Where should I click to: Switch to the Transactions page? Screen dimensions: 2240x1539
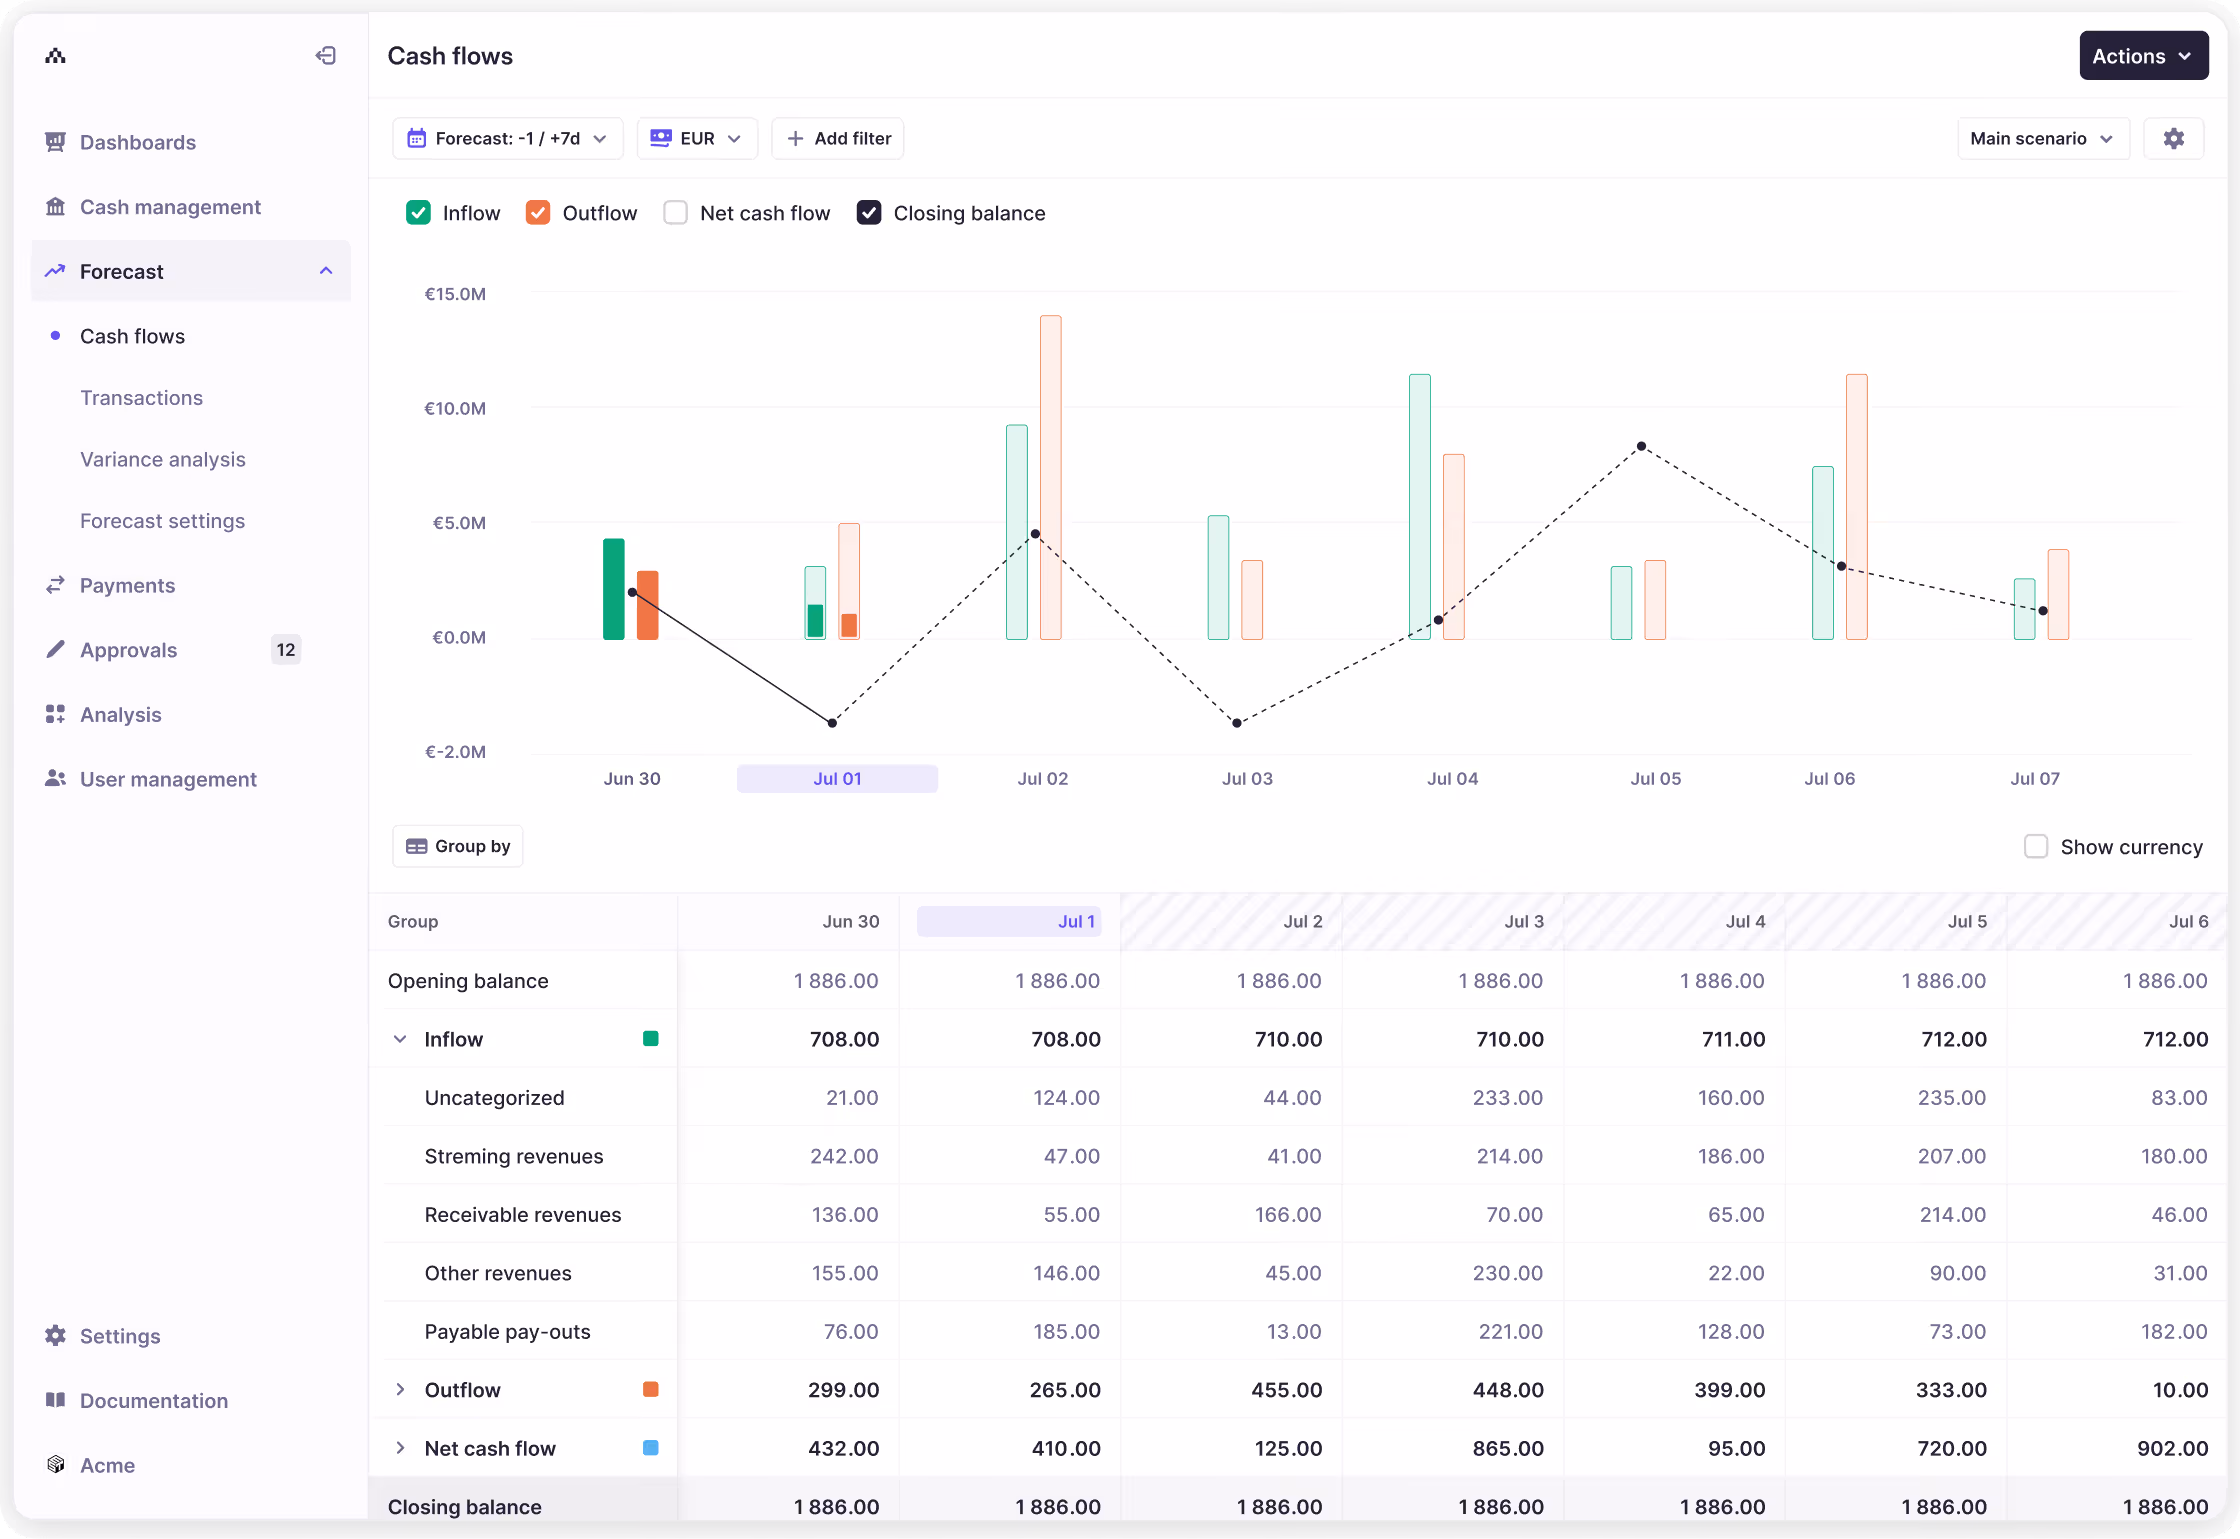pyautogui.click(x=141, y=397)
